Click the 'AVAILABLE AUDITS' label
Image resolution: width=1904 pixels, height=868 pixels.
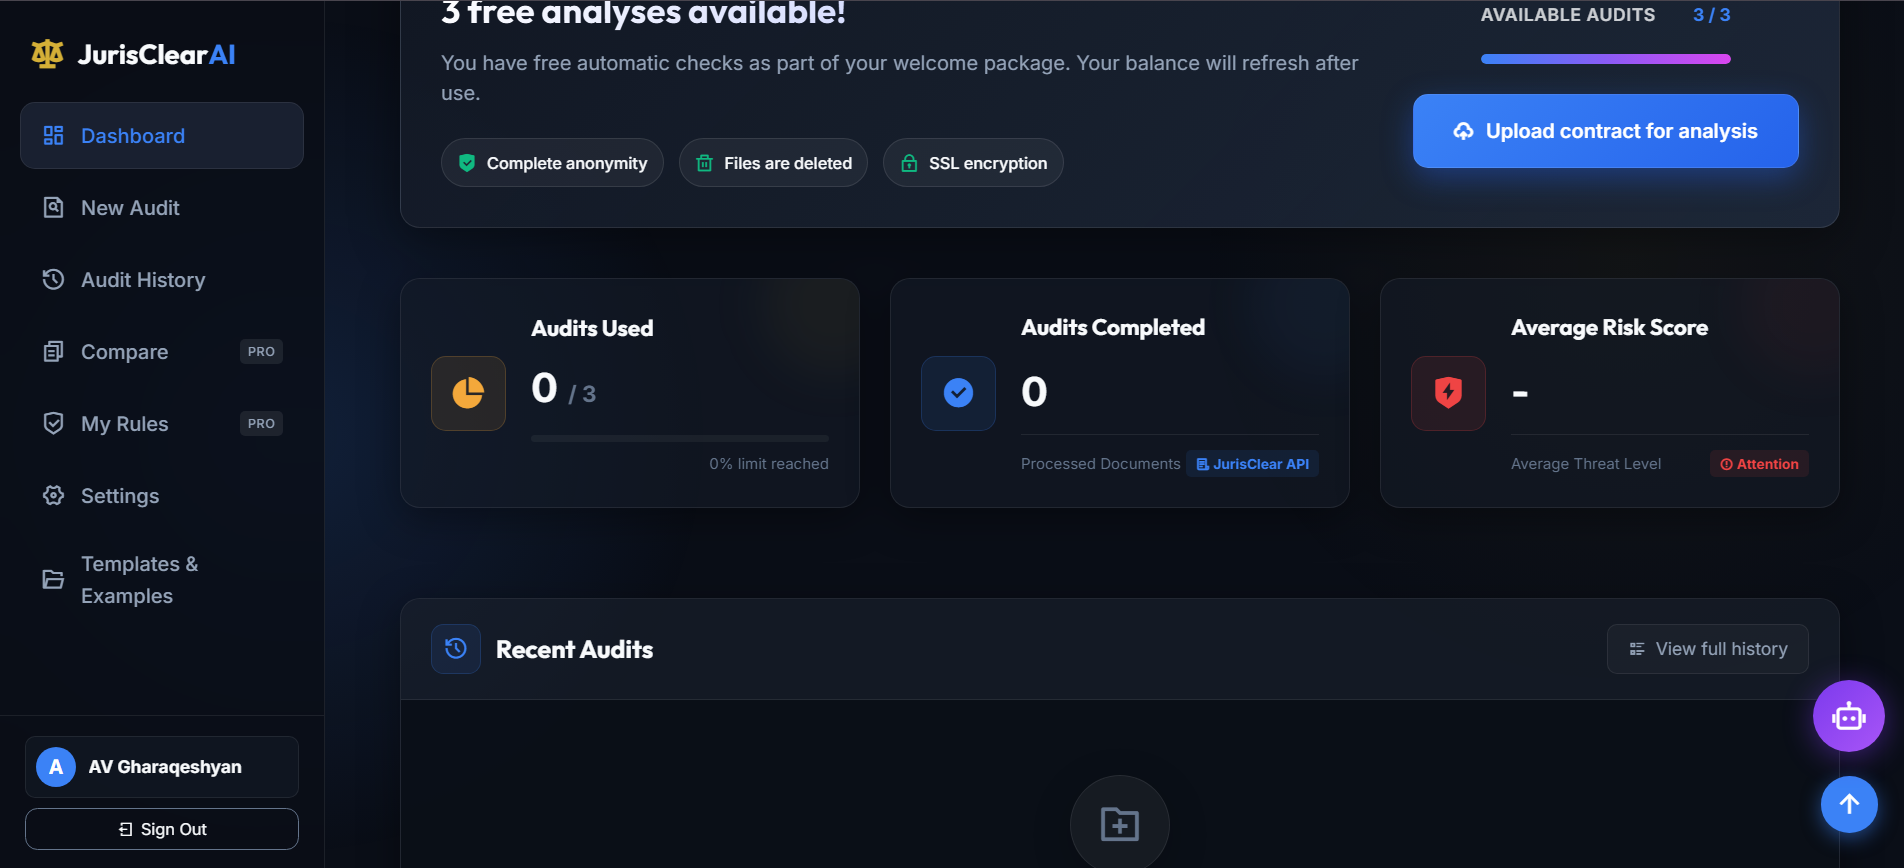(1567, 15)
